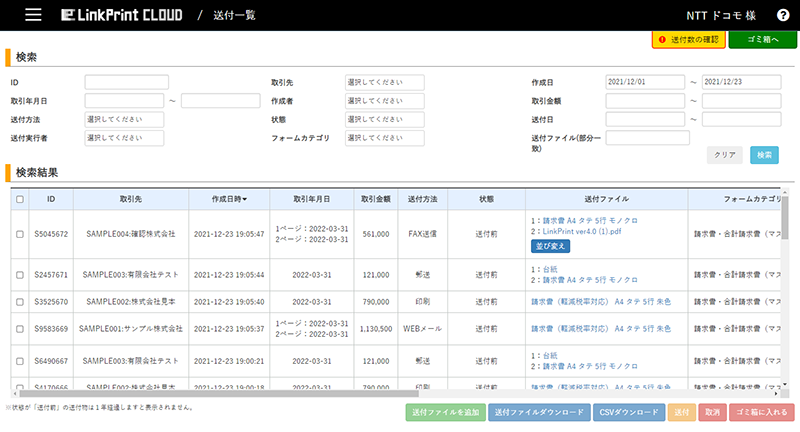Screen dimensions: 800x432
Task: Open the hamburger navigation menu
Action: point(33,15)
